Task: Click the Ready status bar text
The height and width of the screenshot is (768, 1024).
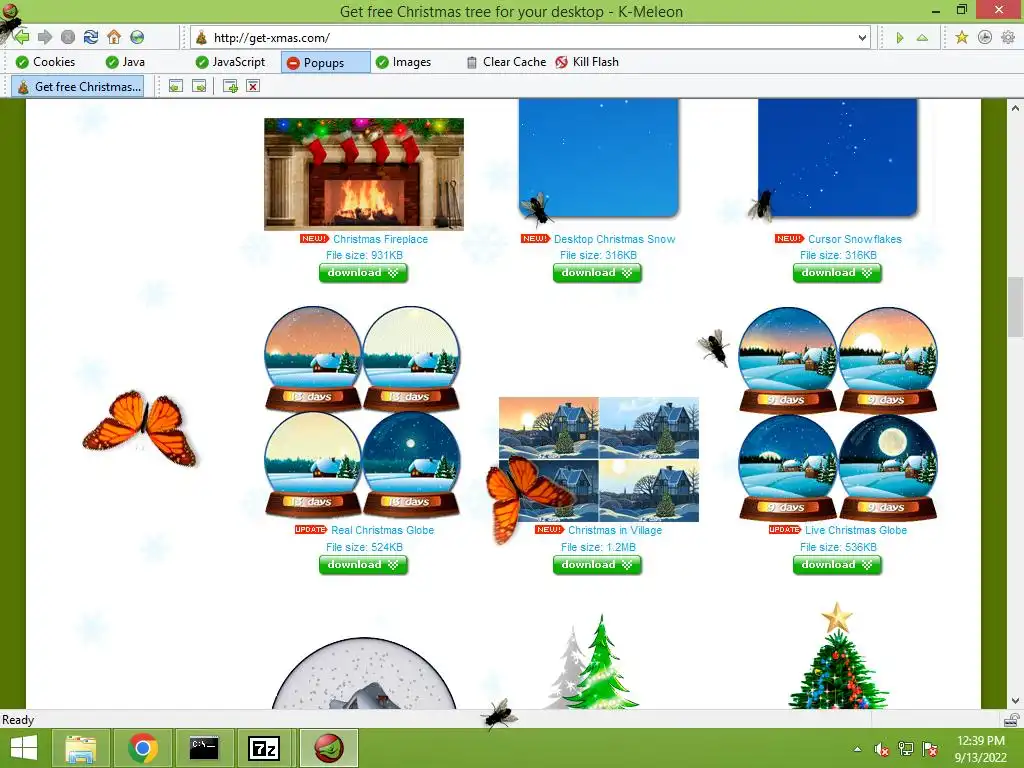Action: click(18, 720)
